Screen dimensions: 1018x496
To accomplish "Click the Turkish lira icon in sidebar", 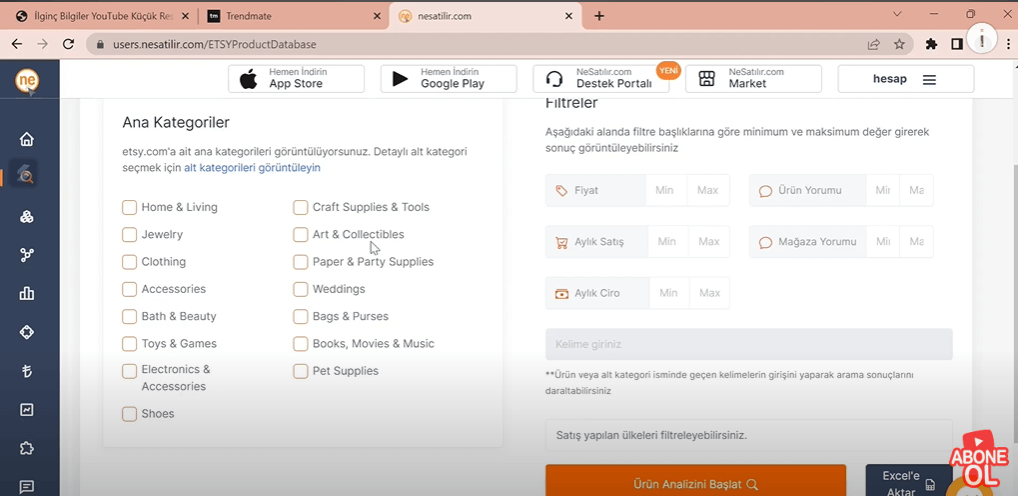I will click(27, 371).
